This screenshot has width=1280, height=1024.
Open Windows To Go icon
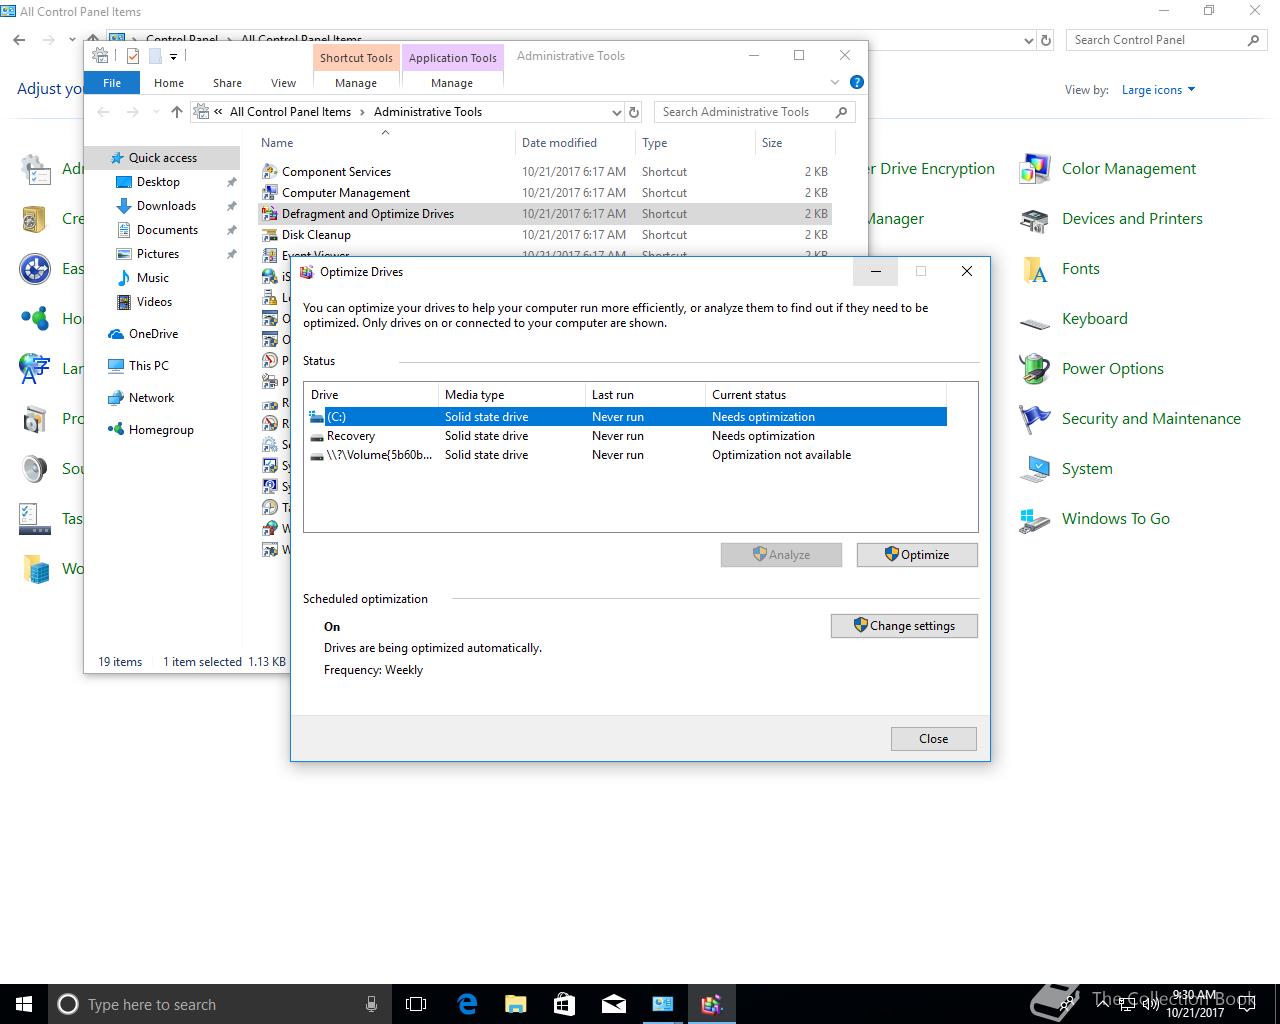1034,519
